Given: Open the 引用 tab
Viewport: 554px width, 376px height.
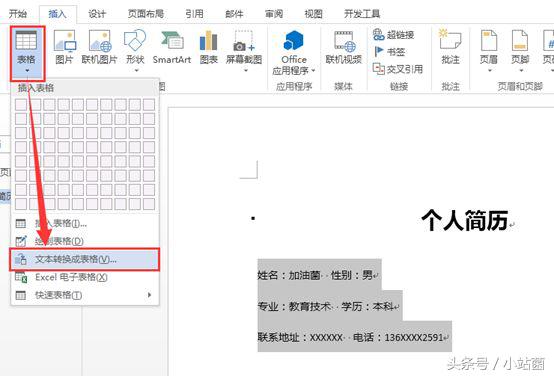Looking at the screenshot, I should [194, 14].
